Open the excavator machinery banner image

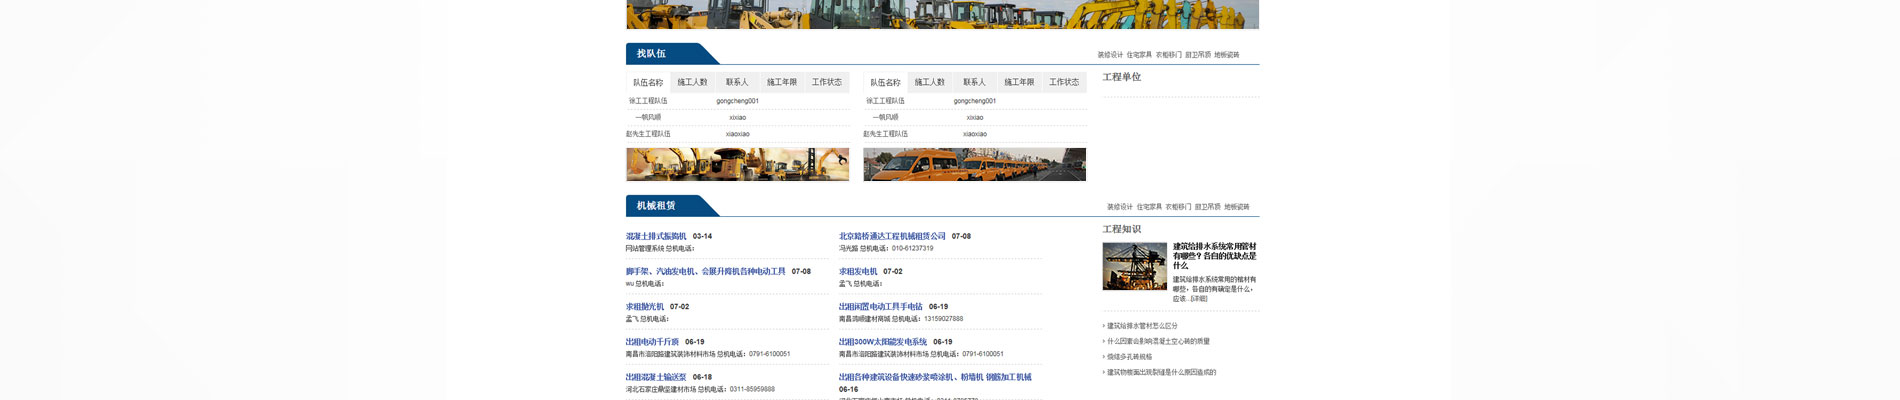point(737,165)
